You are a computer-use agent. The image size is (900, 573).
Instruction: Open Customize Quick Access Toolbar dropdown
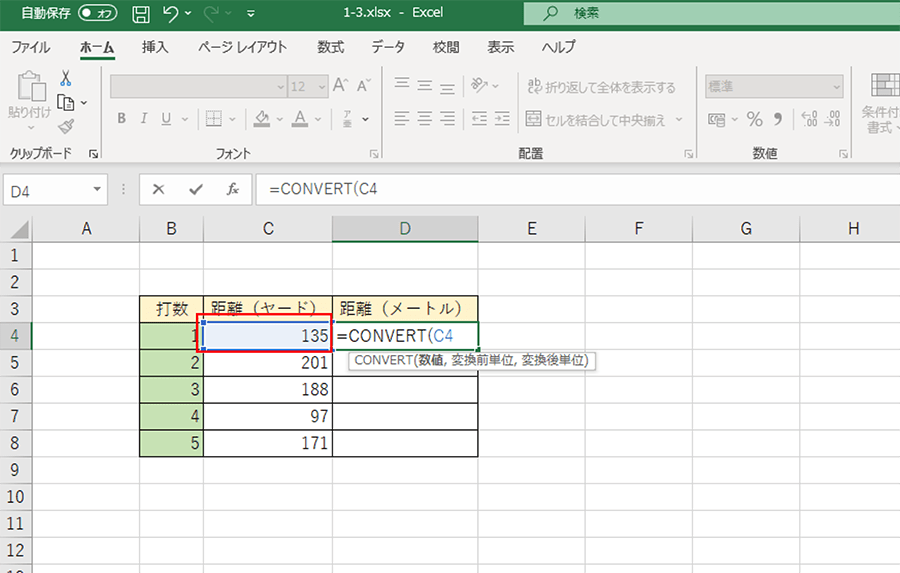[251, 13]
